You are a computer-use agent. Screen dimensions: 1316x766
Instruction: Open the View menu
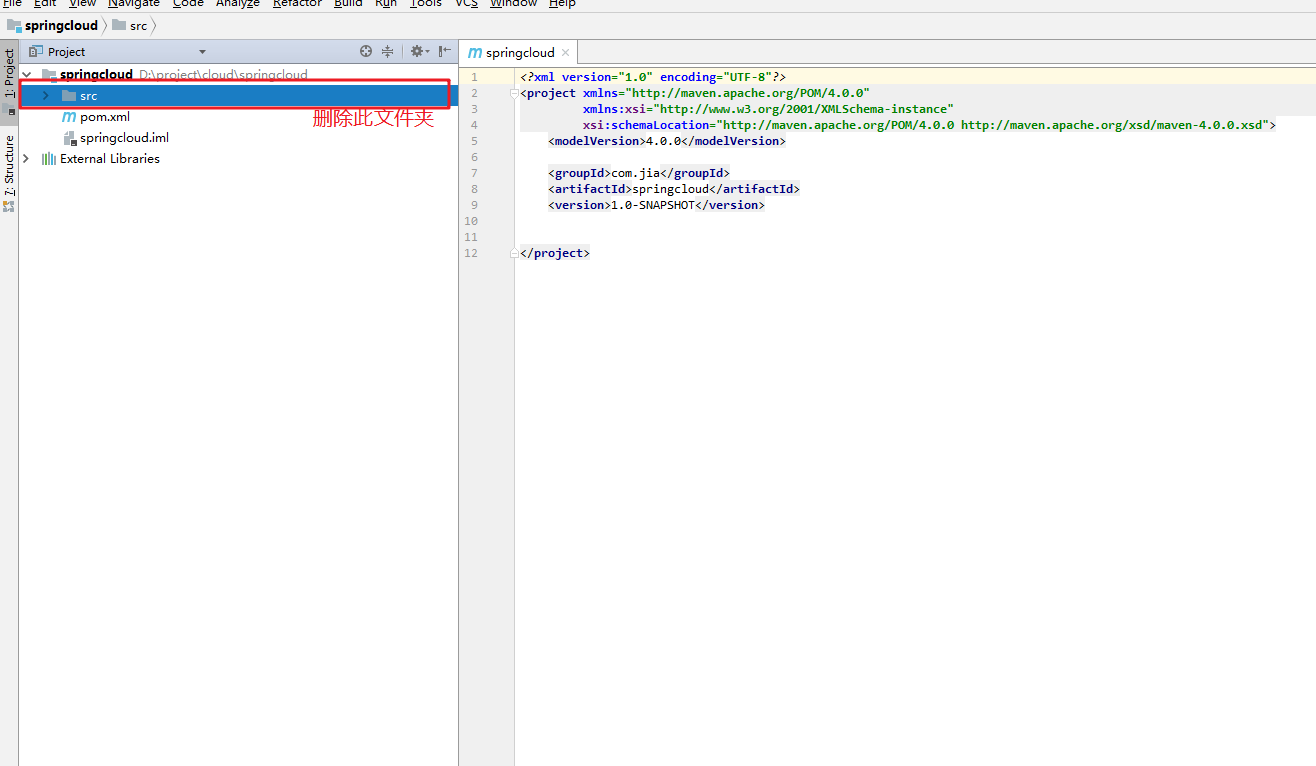[x=82, y=4]
